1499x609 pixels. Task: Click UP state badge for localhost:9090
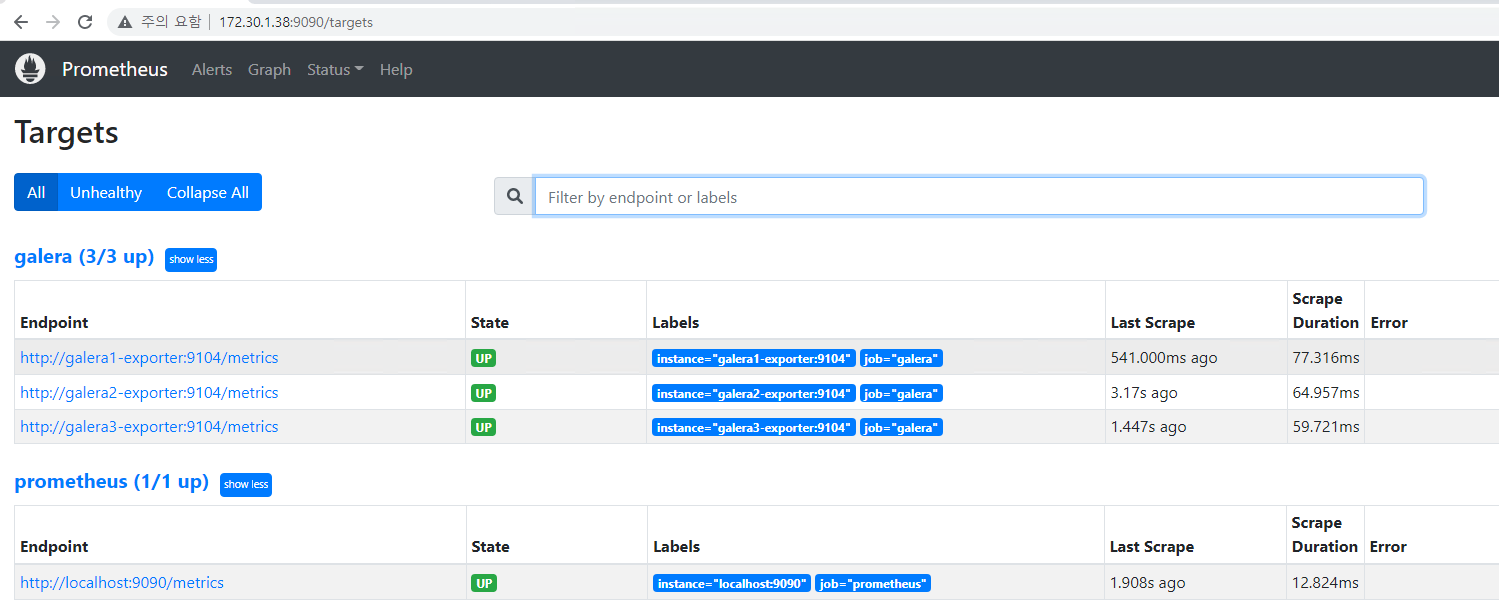pos(484,583)
